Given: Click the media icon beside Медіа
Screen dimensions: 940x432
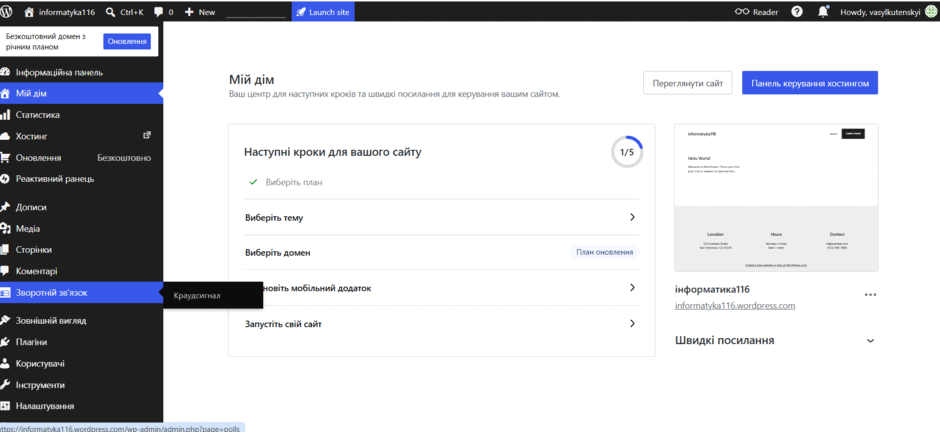Looking at the screenshot, I should (x=5, y=228).
